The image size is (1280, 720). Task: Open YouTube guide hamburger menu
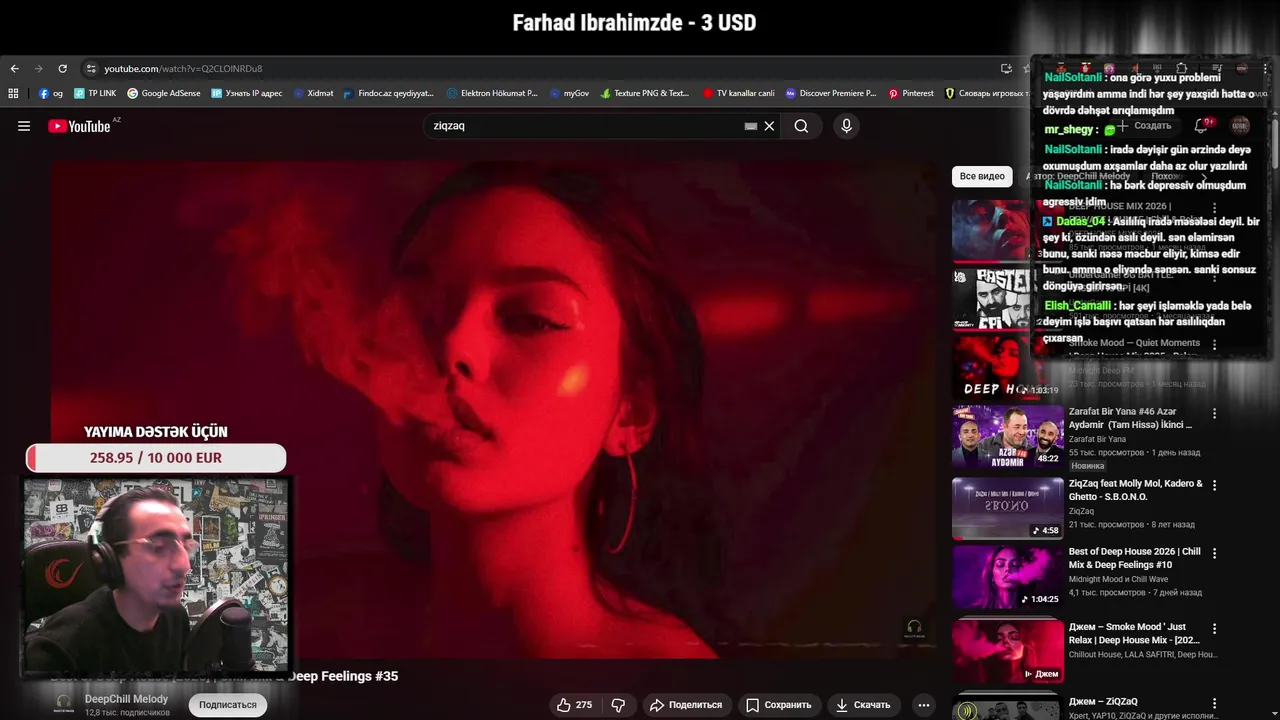[x=24, y=126]
